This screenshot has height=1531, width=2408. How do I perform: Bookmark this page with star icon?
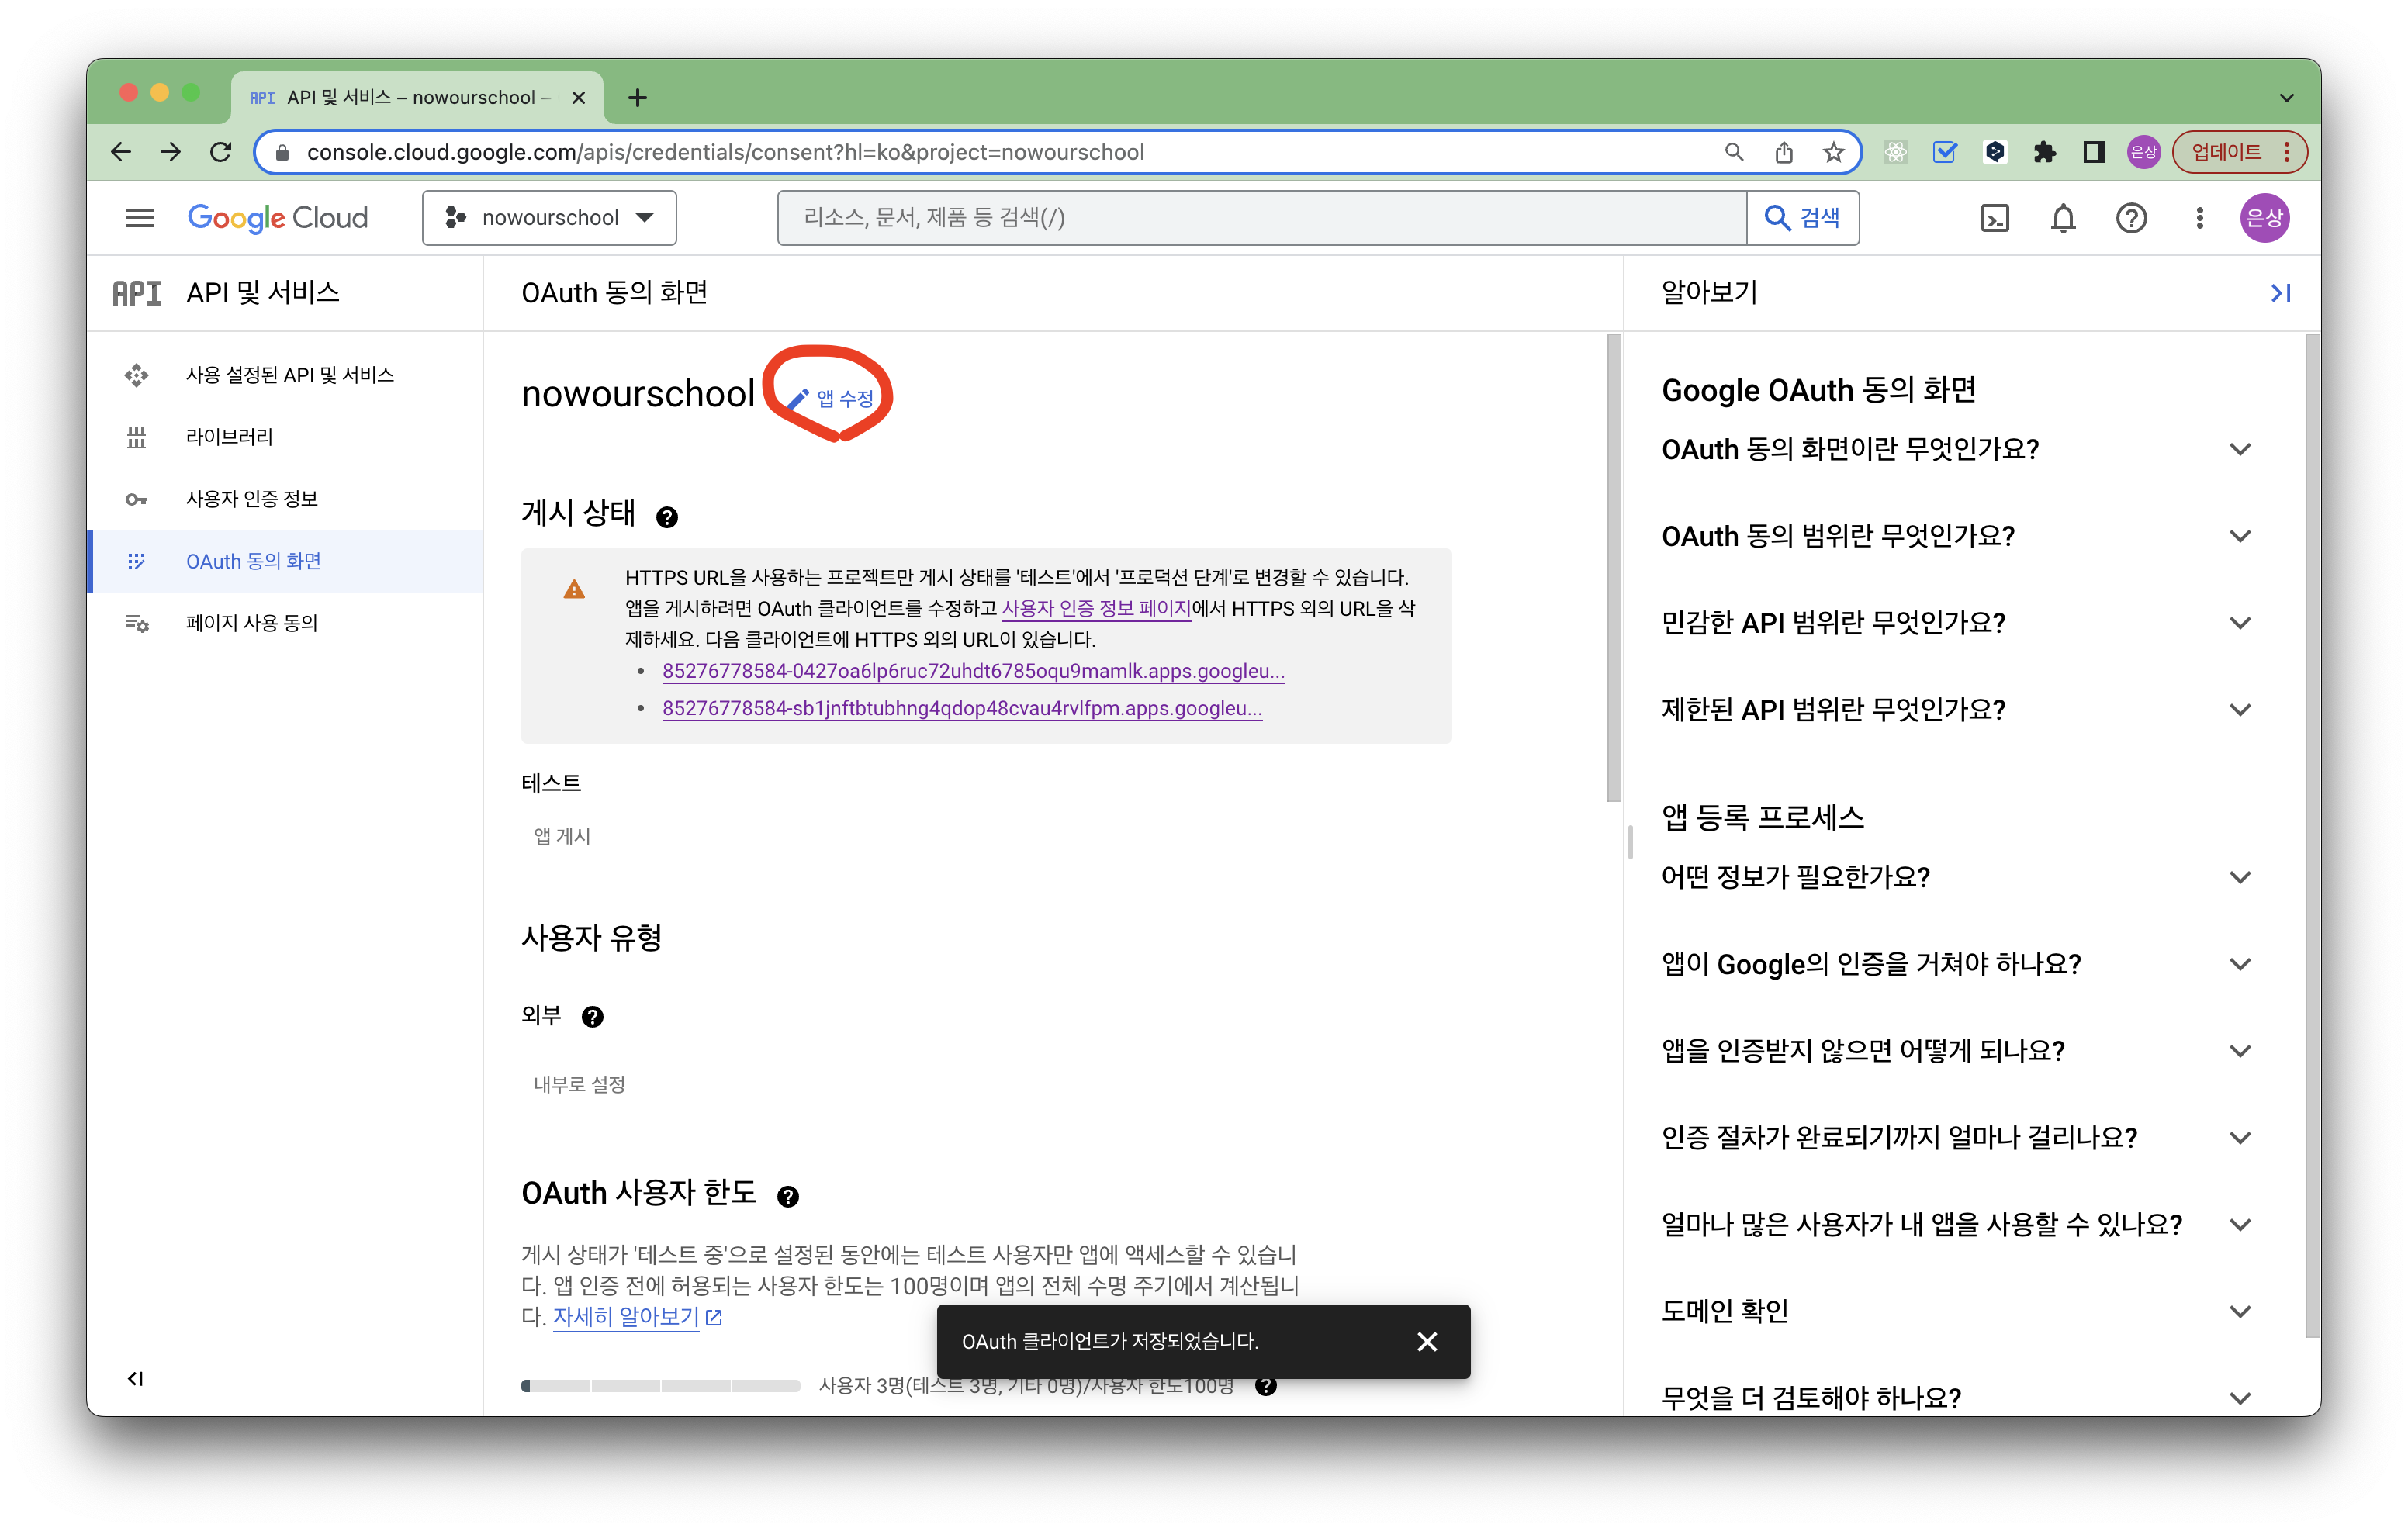(1833, 152)
